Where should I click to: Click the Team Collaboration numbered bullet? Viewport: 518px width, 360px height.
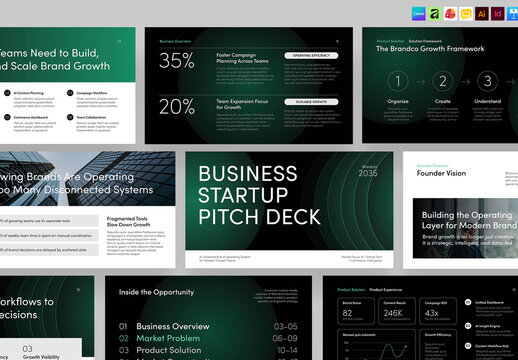click(x=70, y=117)
